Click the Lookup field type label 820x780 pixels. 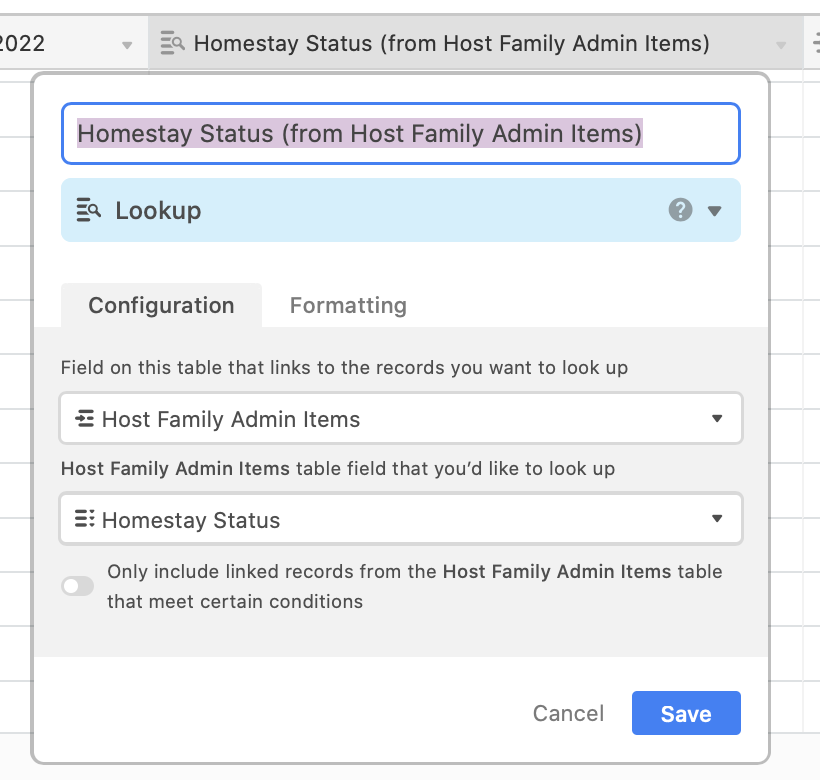coord(158,211)
